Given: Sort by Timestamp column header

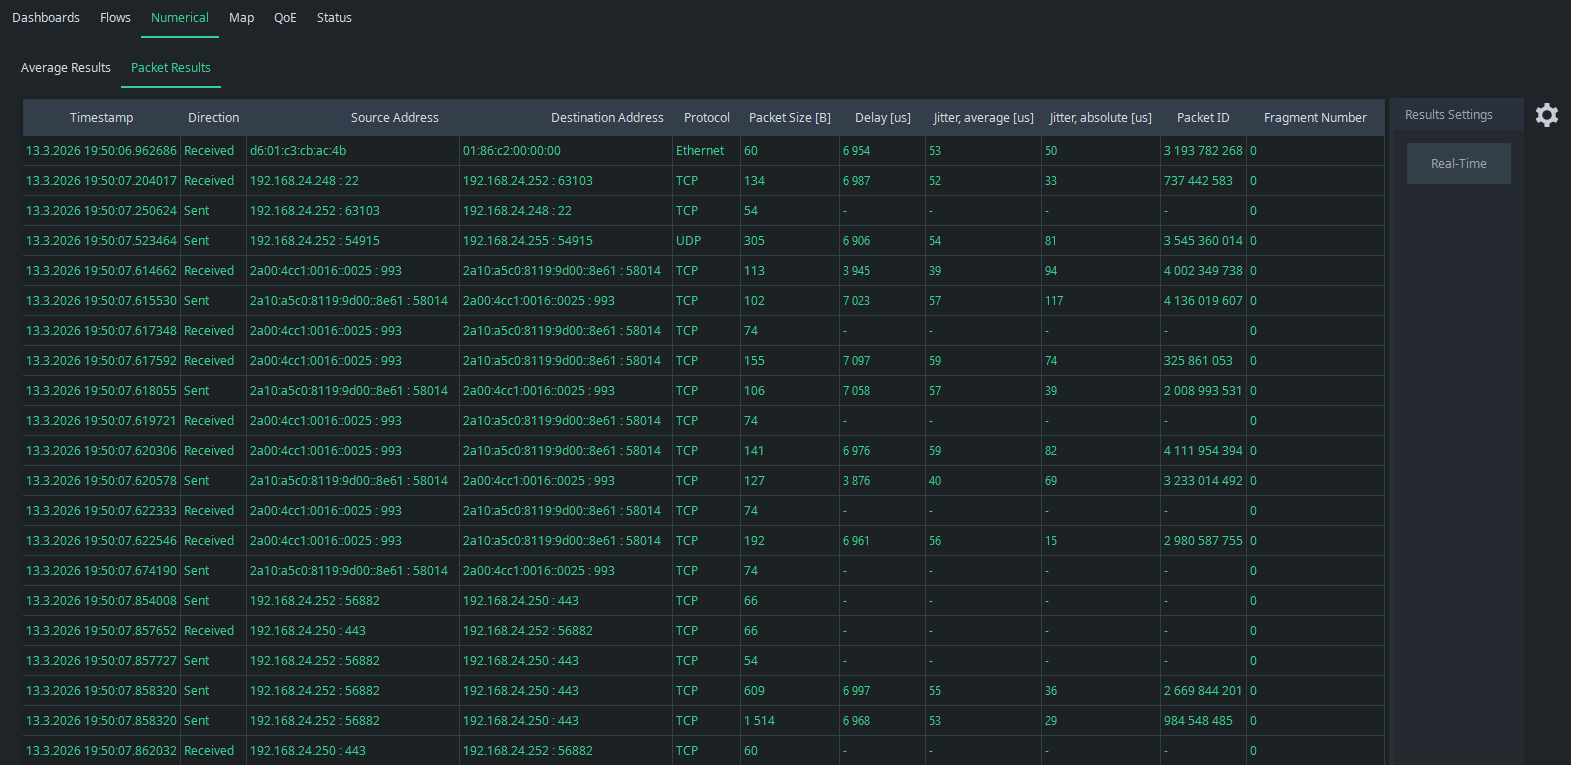Looking at the screenshot, I should (101, 118).
